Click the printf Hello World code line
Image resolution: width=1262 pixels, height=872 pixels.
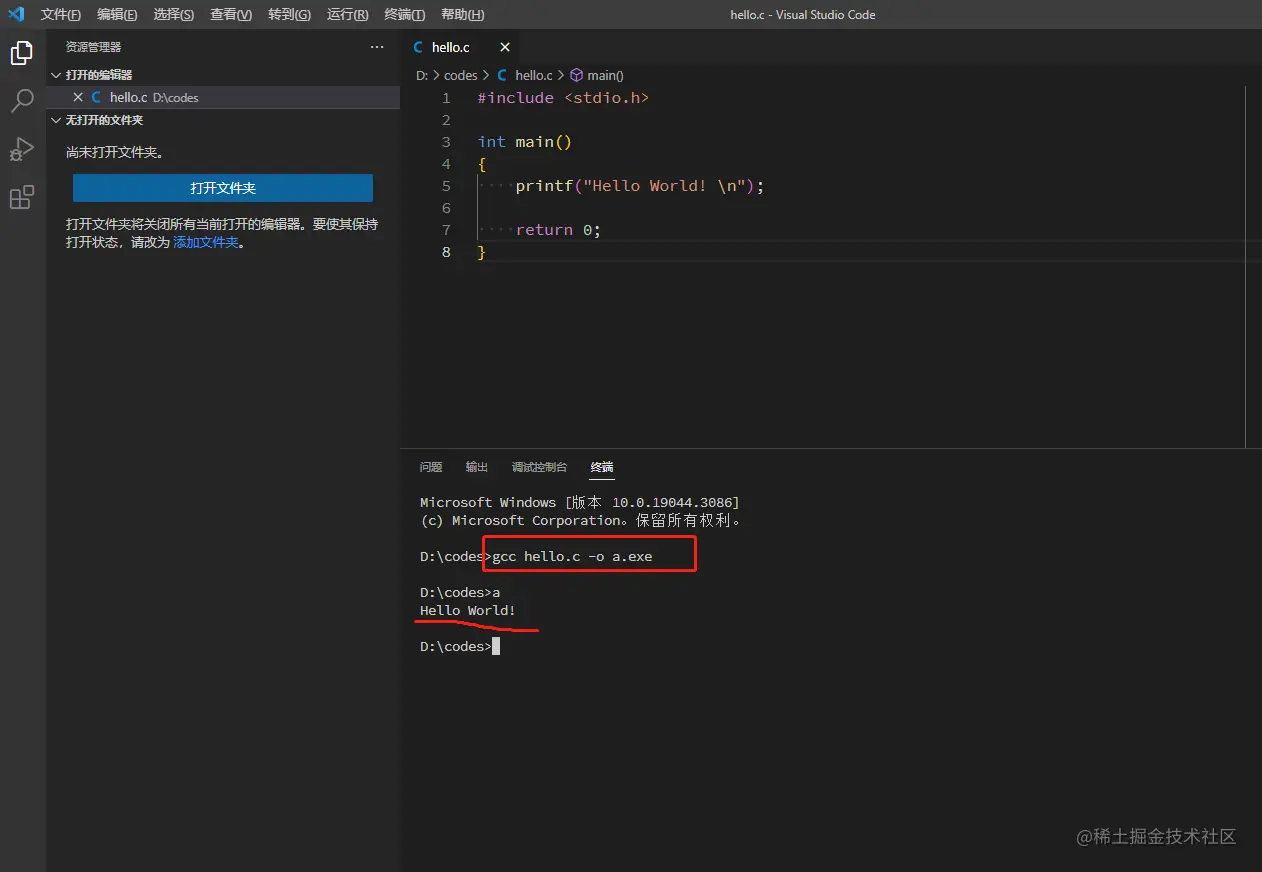point(640,186)
